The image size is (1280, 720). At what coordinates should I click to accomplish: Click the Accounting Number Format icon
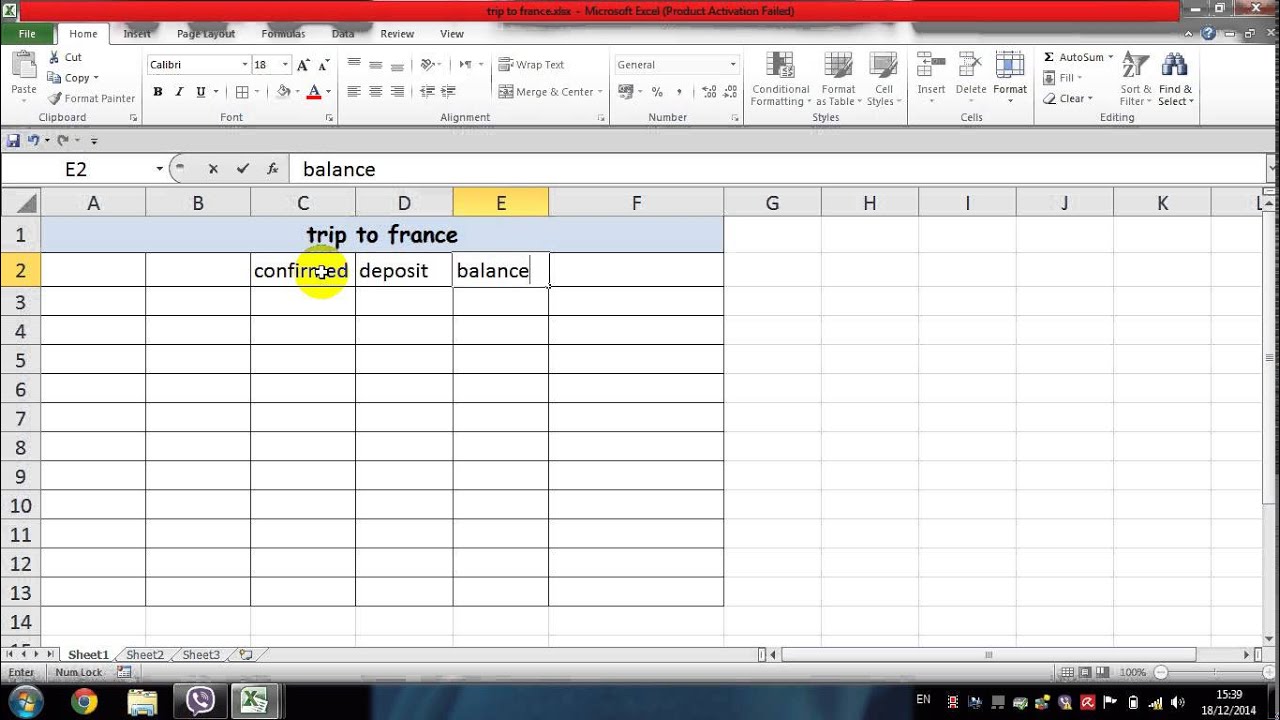pyautogui.click(x=626, y=92)
